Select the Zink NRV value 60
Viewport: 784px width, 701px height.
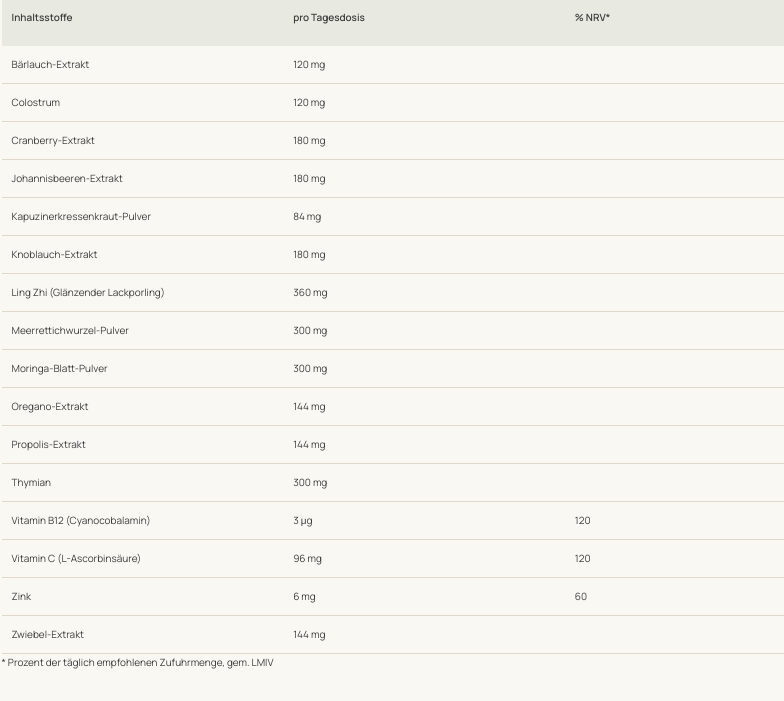point(581,597)
